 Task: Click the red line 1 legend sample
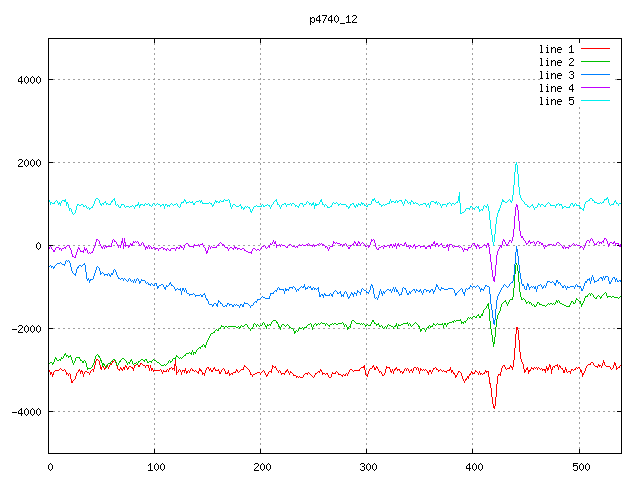(x=595, y=49)
